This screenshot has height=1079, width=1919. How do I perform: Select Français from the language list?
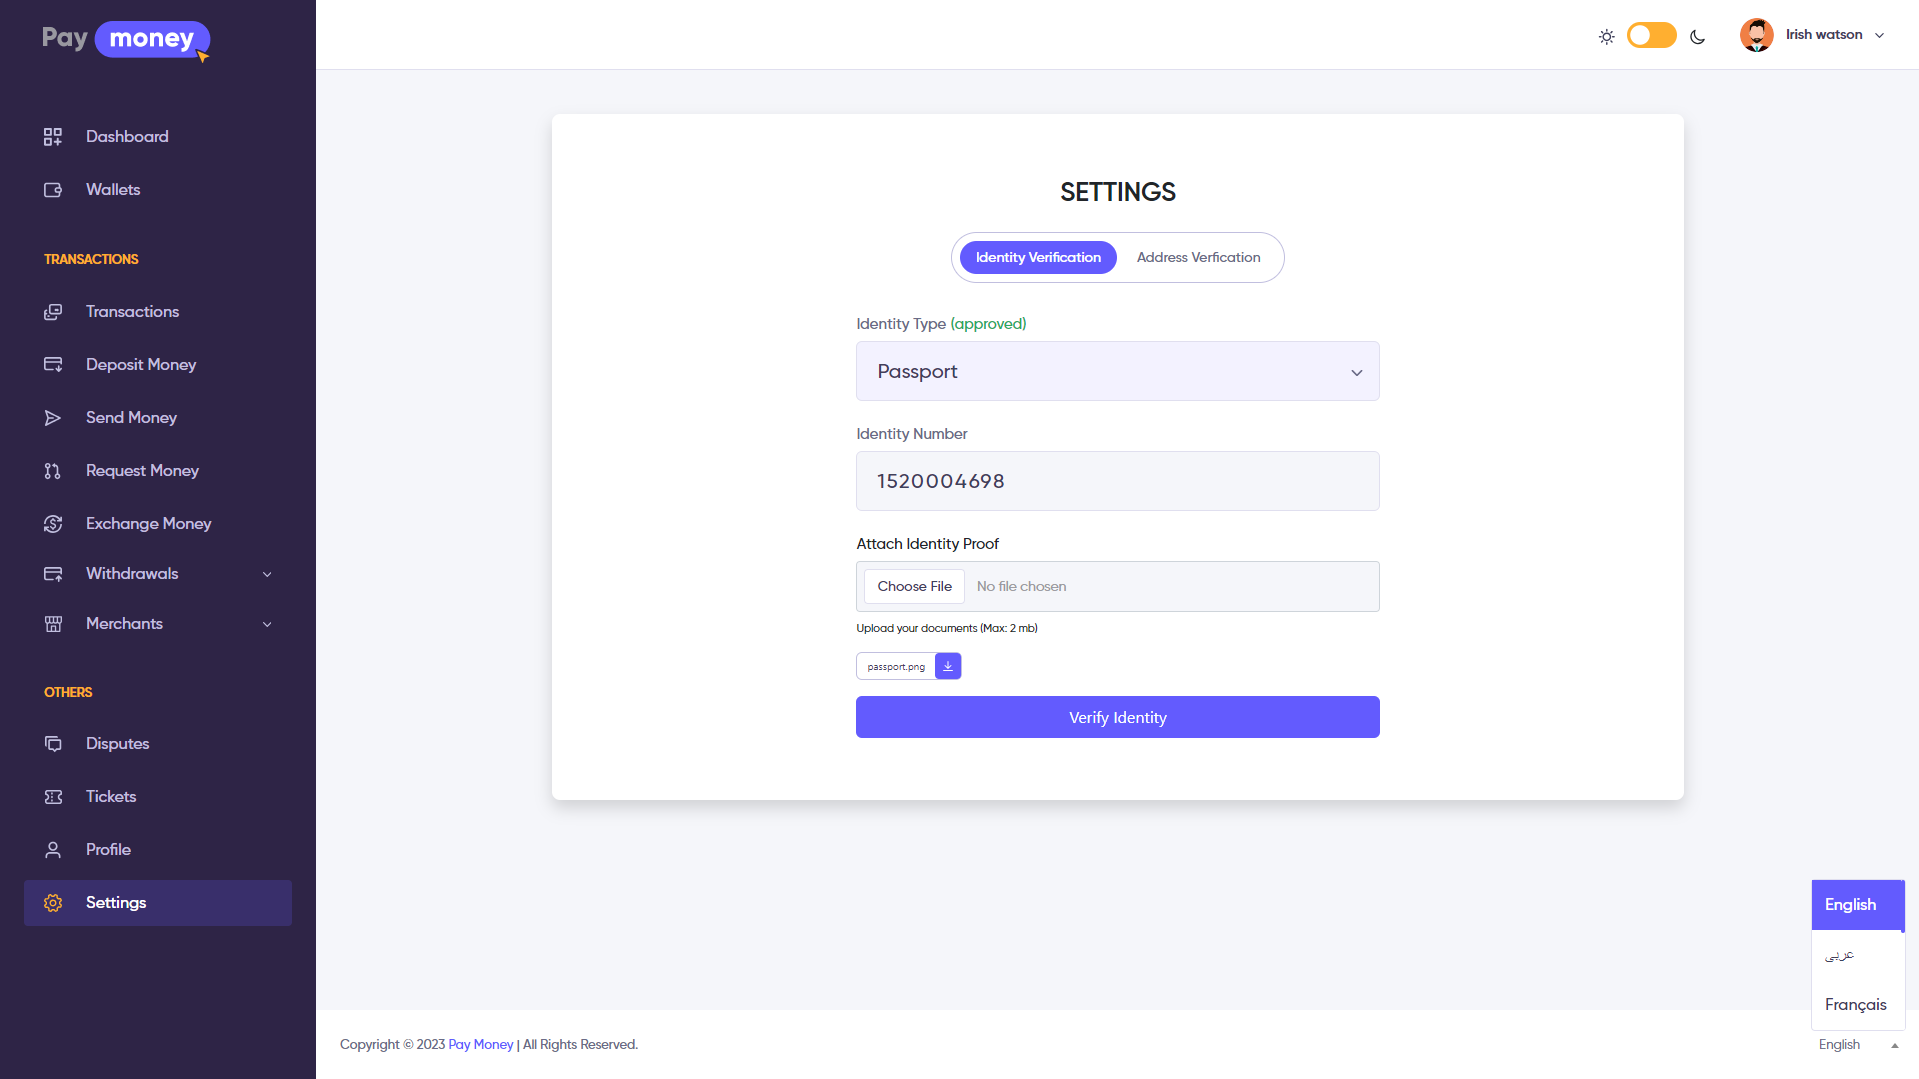click(1855, 1005)
